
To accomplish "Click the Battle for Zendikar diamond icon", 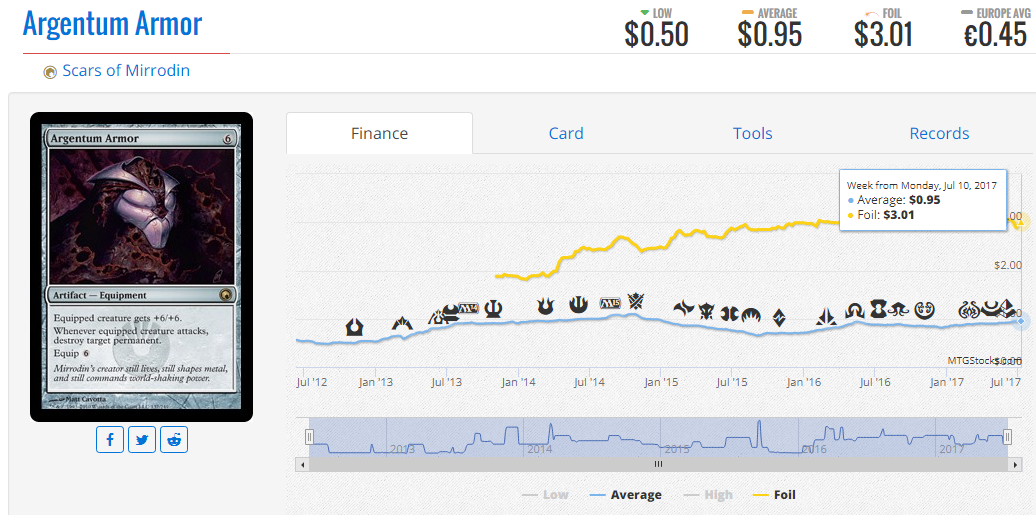I will point(779,318).
